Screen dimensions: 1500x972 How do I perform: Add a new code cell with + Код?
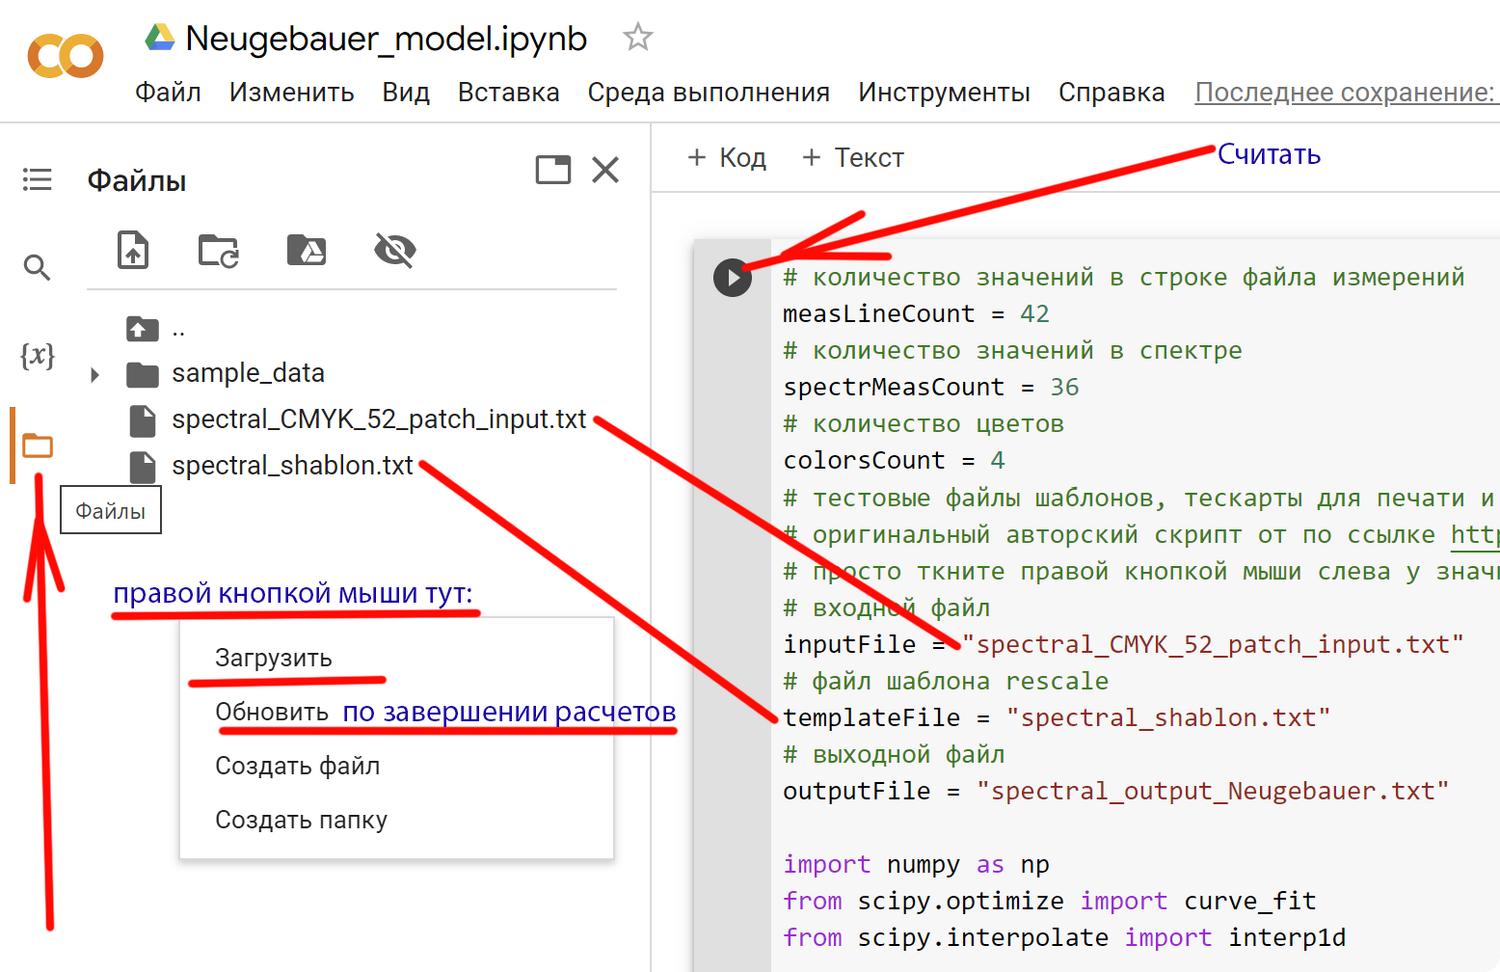(727, 157)
